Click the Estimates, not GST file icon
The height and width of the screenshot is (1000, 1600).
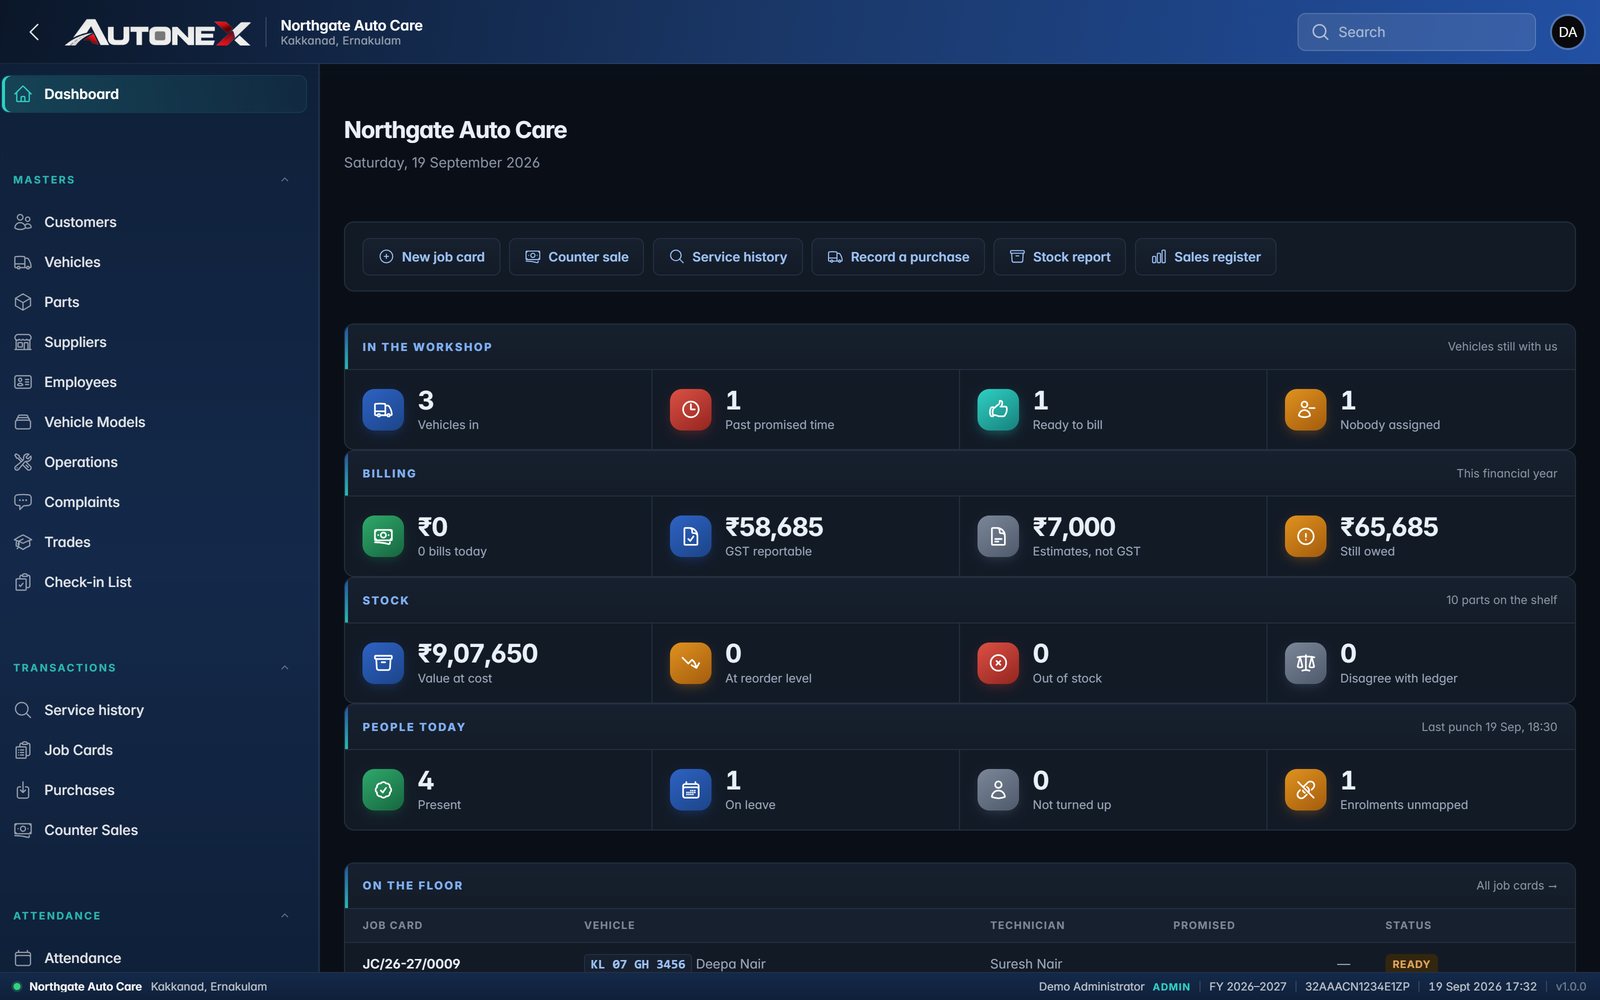click(998, 537)
